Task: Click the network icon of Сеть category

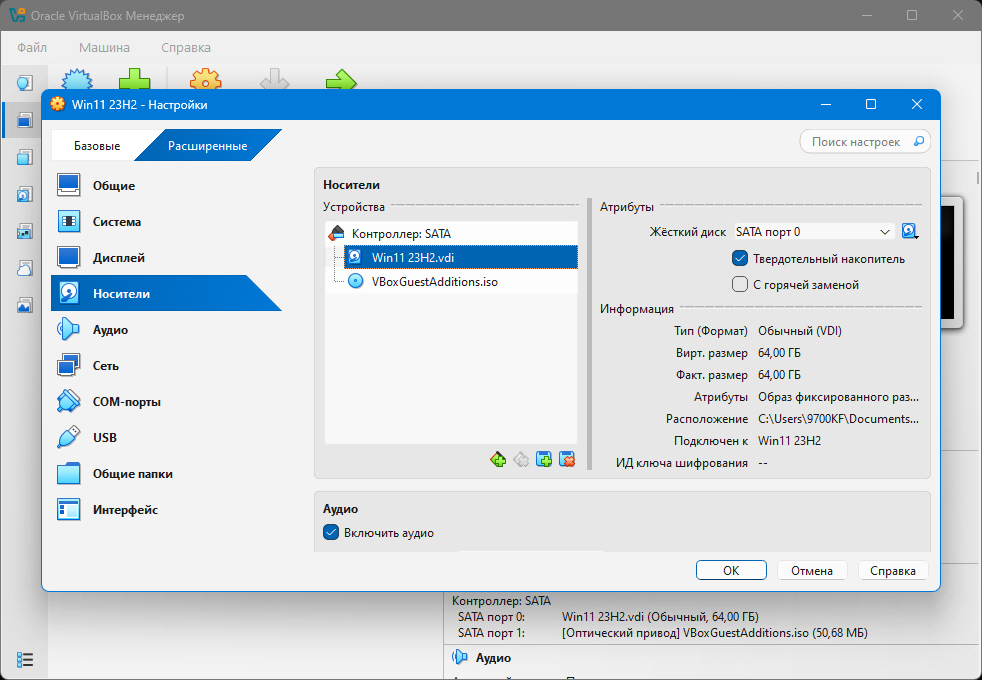Action: 69,366
